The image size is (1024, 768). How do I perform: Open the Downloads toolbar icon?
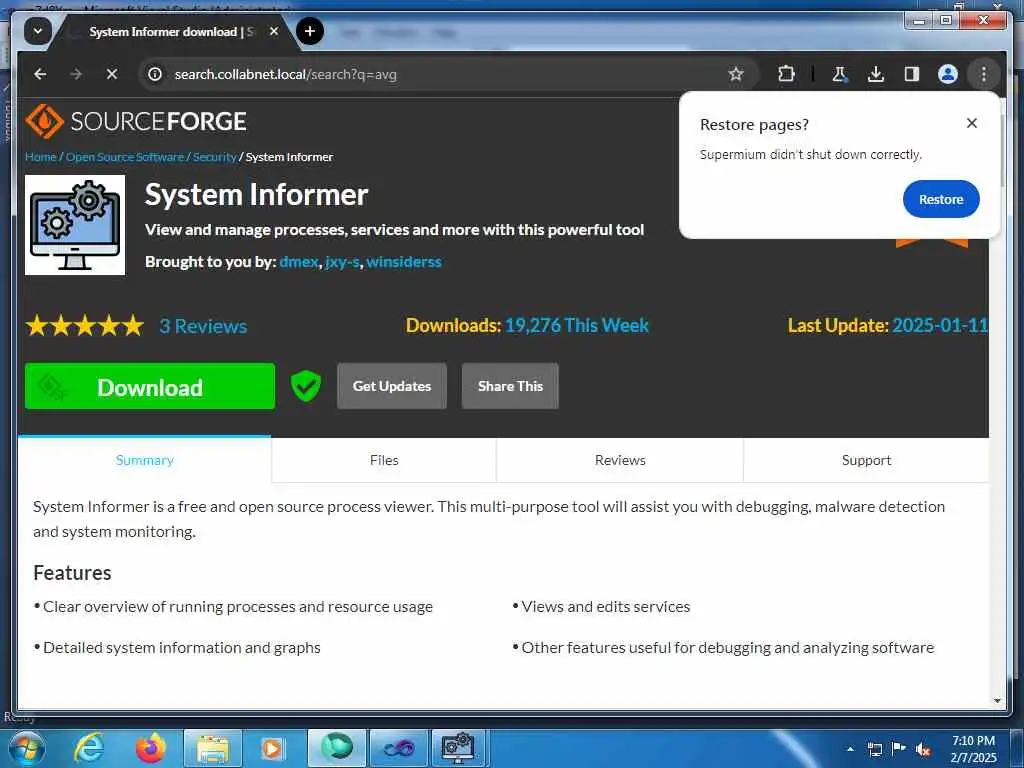pos(876,74)
